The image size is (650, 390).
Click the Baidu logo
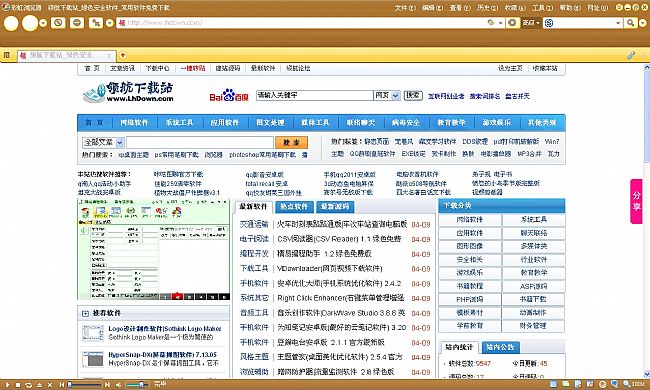[x=228, y=96]
